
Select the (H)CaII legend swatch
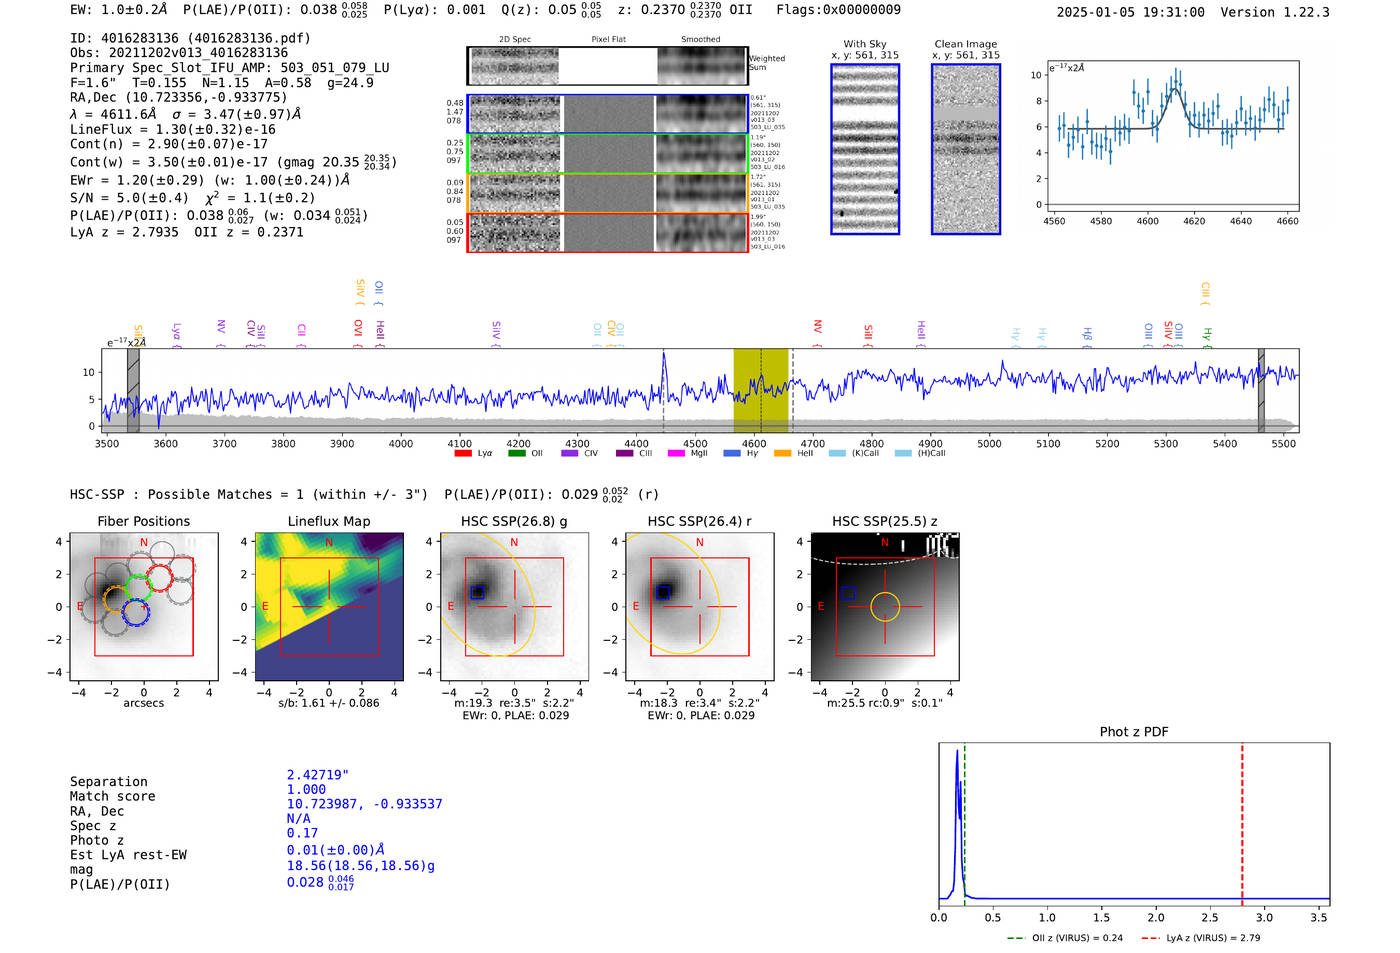click(x=903, y=453)
